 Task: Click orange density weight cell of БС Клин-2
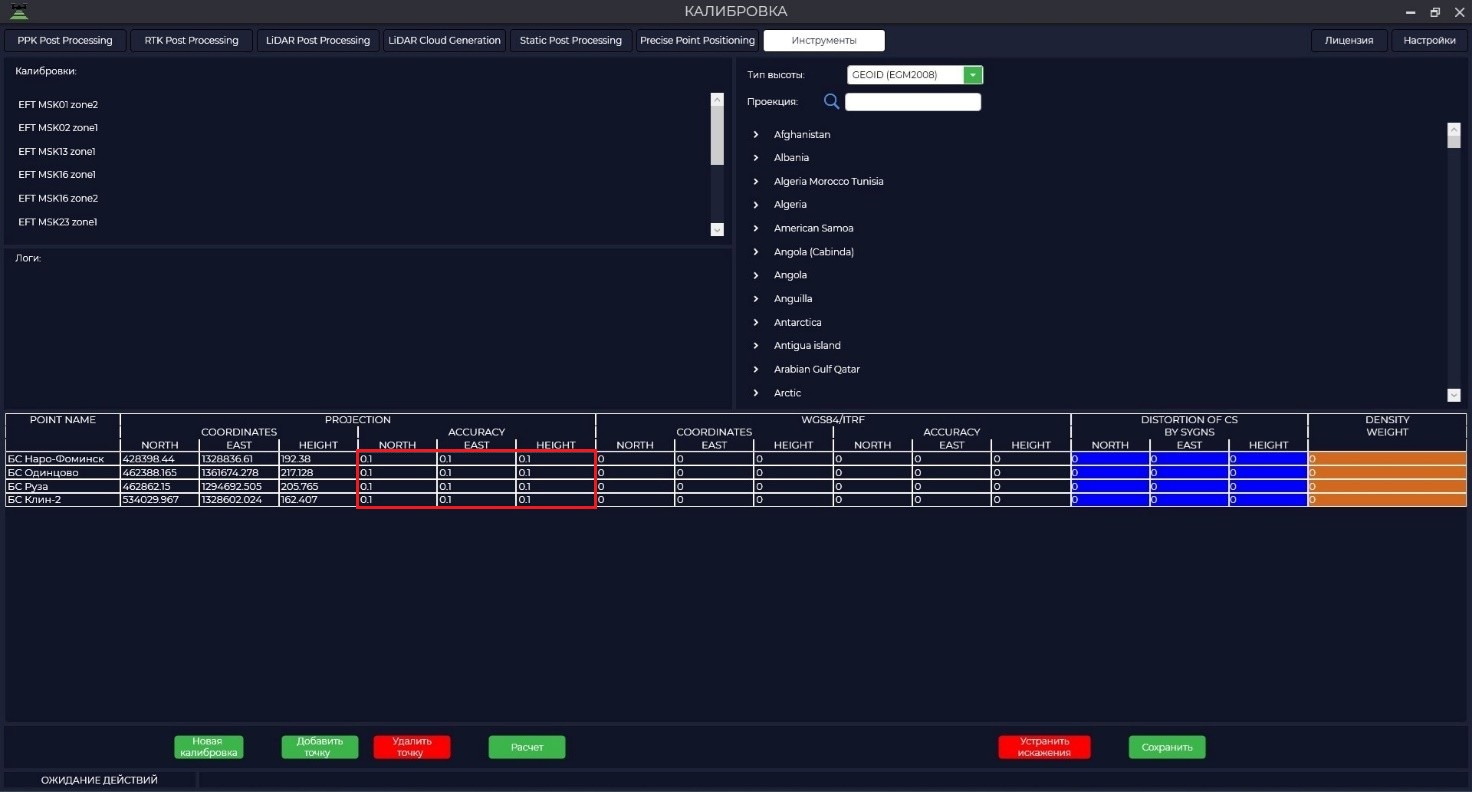(1387, 500)
